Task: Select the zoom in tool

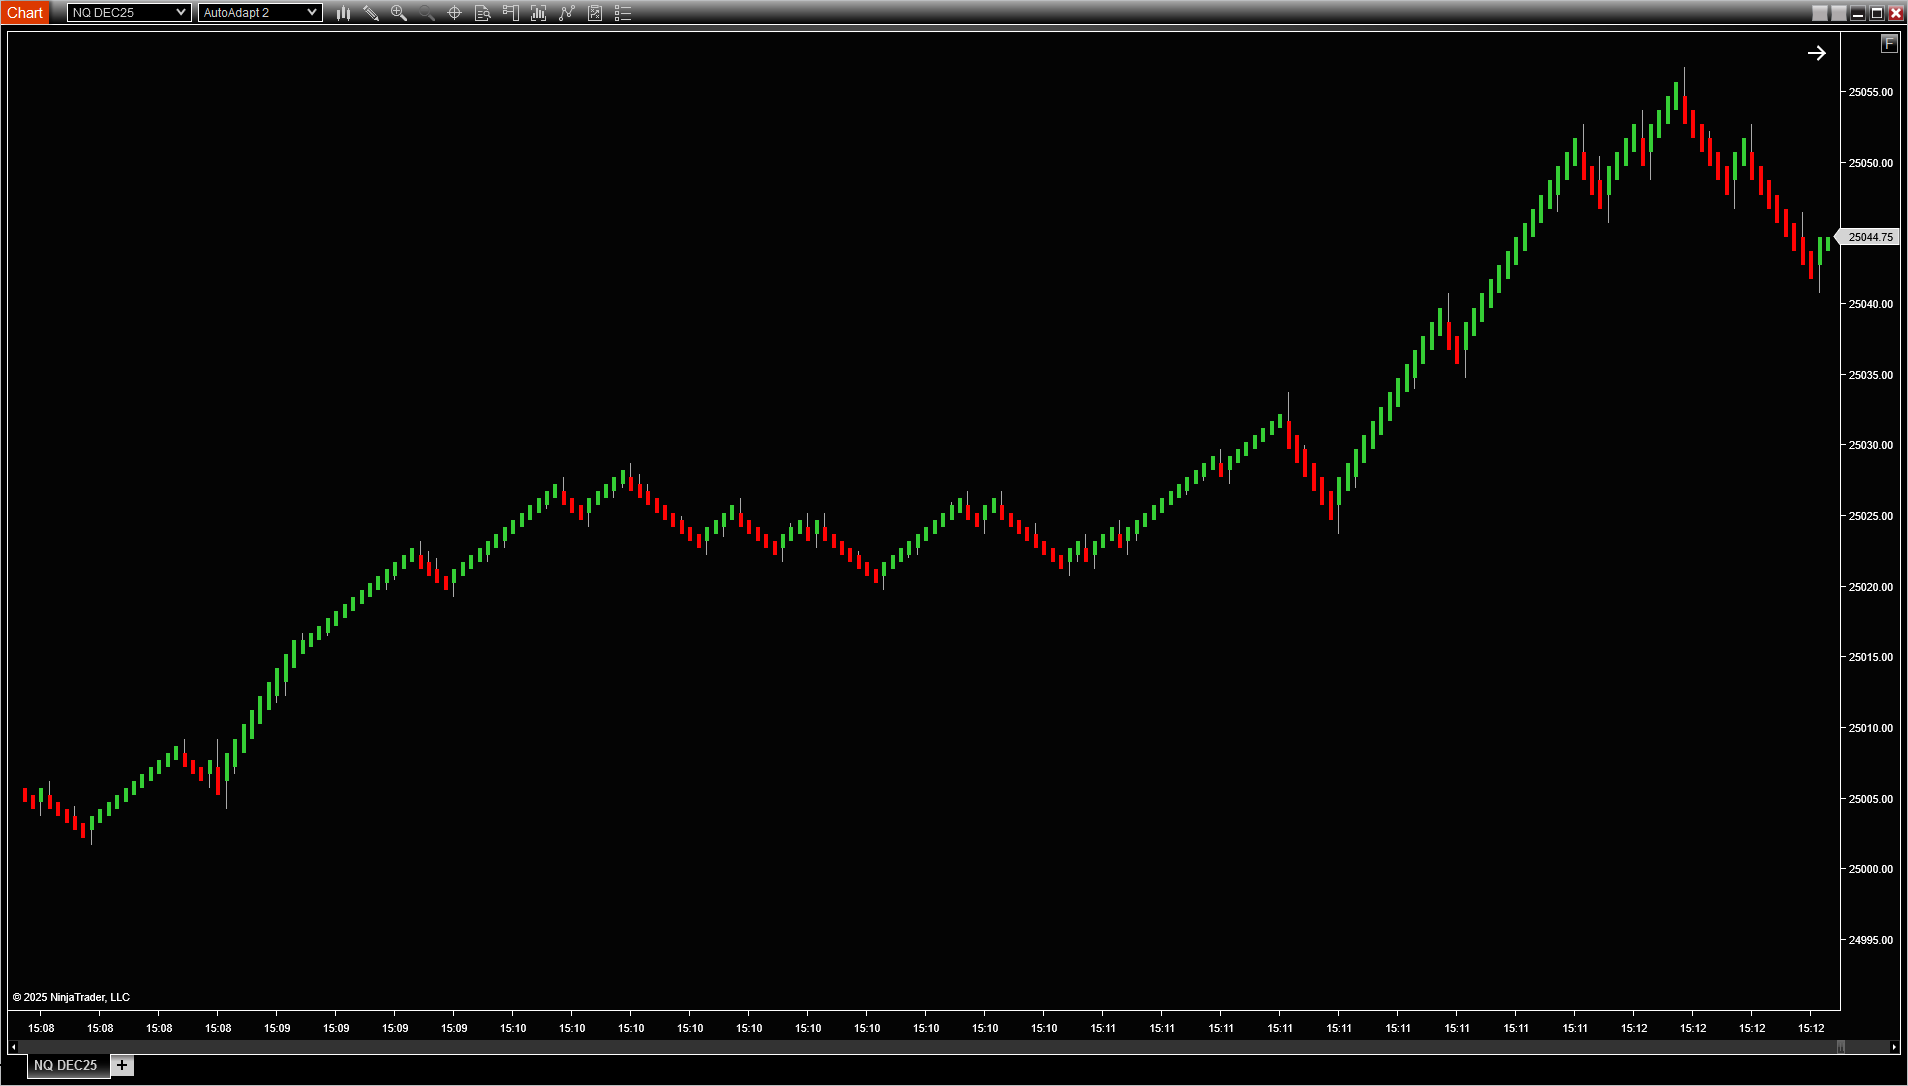Action: [398, 13]
